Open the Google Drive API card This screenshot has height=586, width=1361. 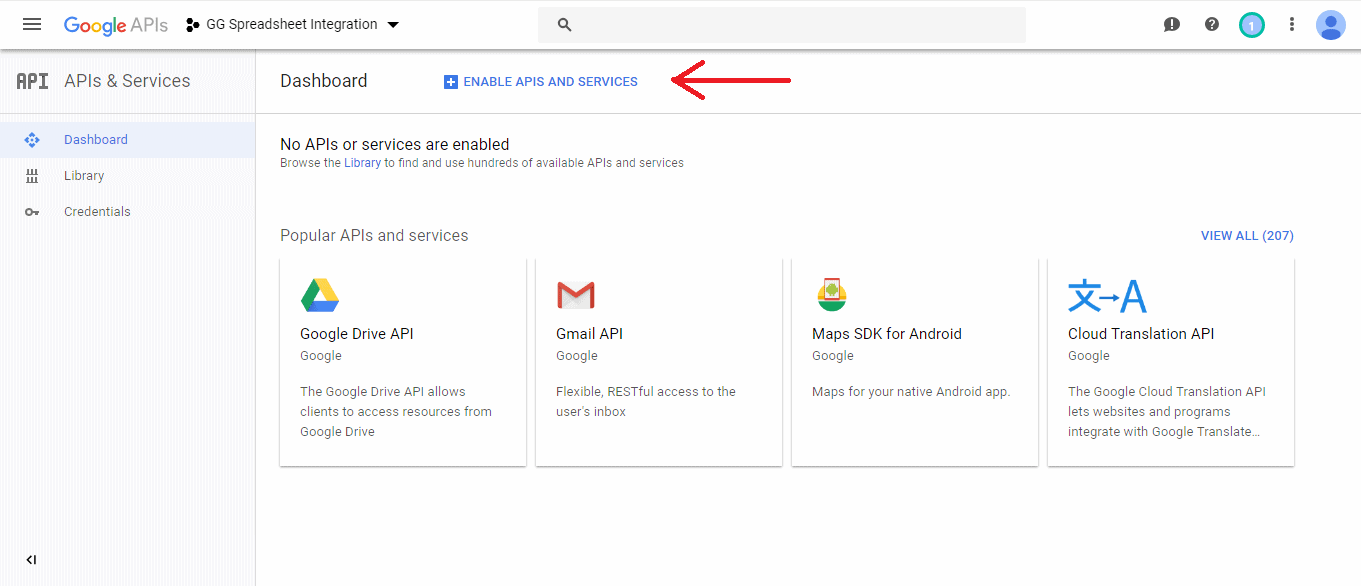click(403, 362)
